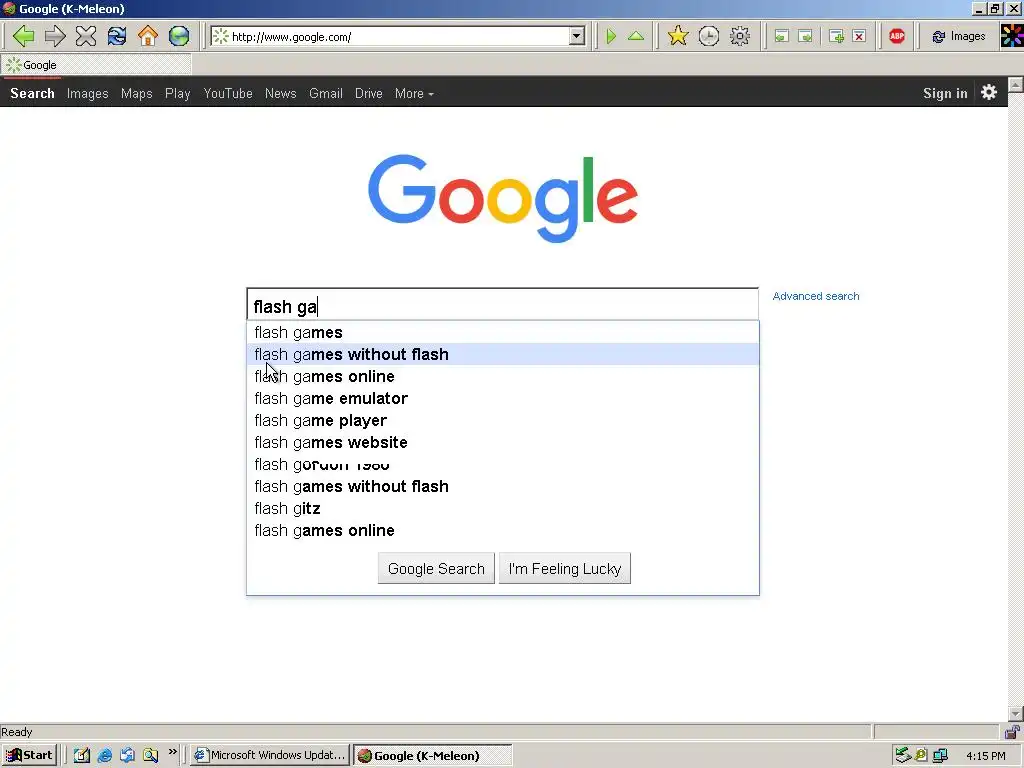
Task: Open the Advanced search link
Action: 816,296
